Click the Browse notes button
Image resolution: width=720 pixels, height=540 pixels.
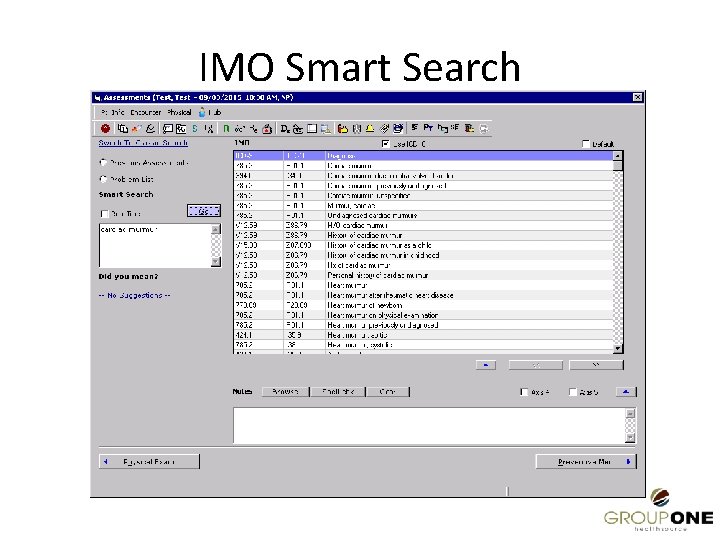click(285, 392)
